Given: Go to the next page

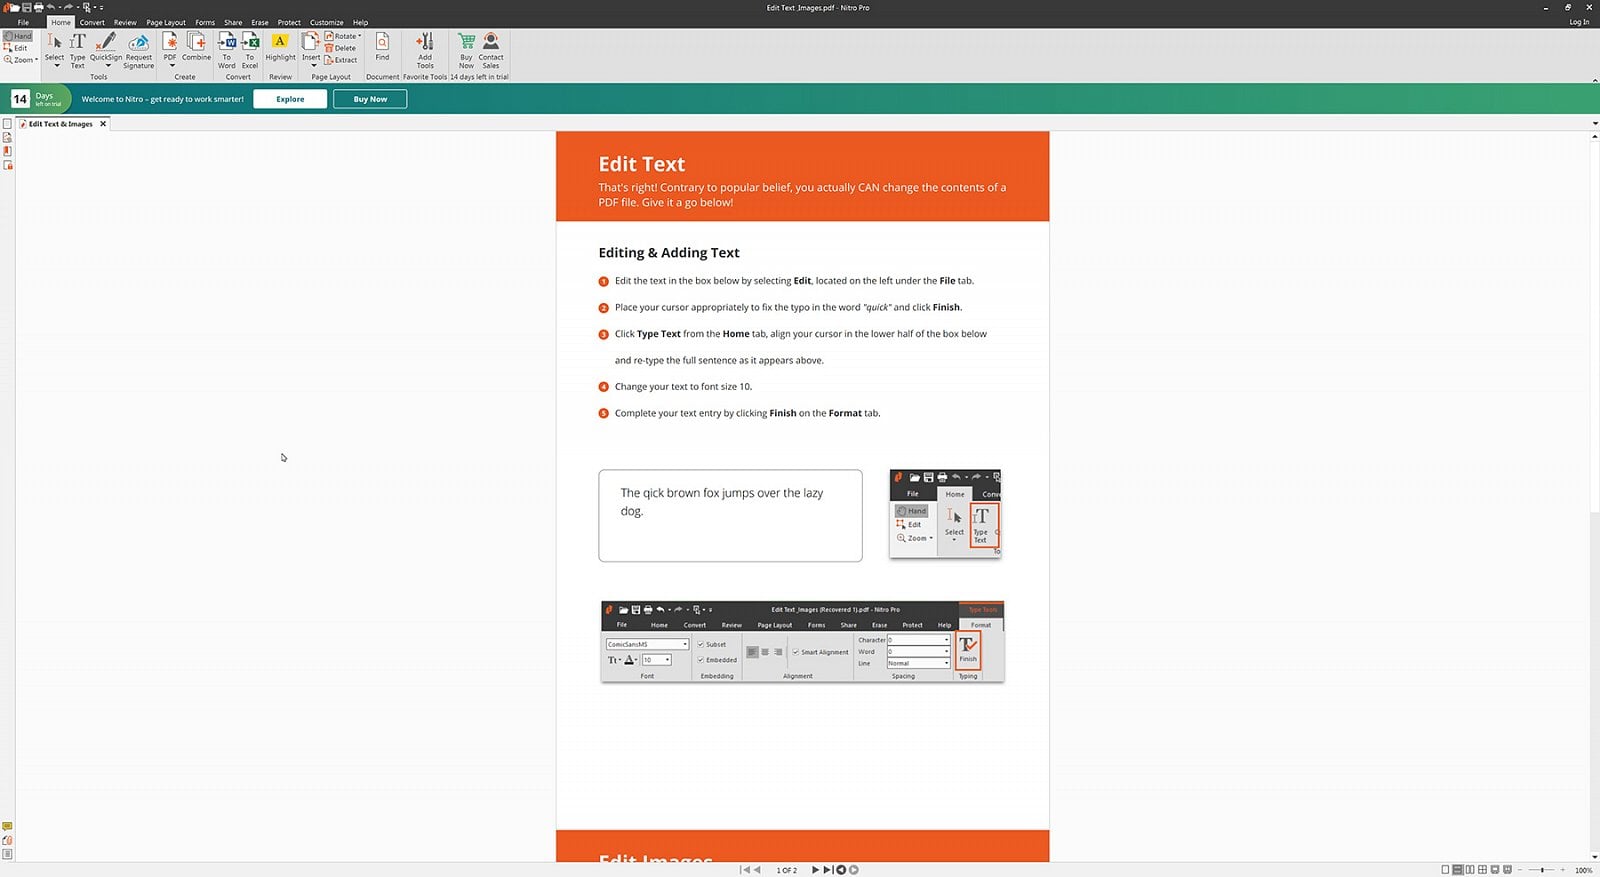Looking at the screenshot, I should [816, 870].
